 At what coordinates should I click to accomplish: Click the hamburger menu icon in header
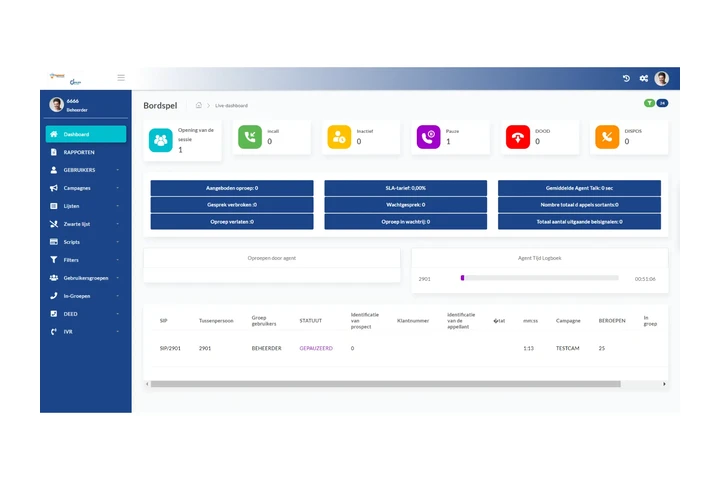point(121,77)
